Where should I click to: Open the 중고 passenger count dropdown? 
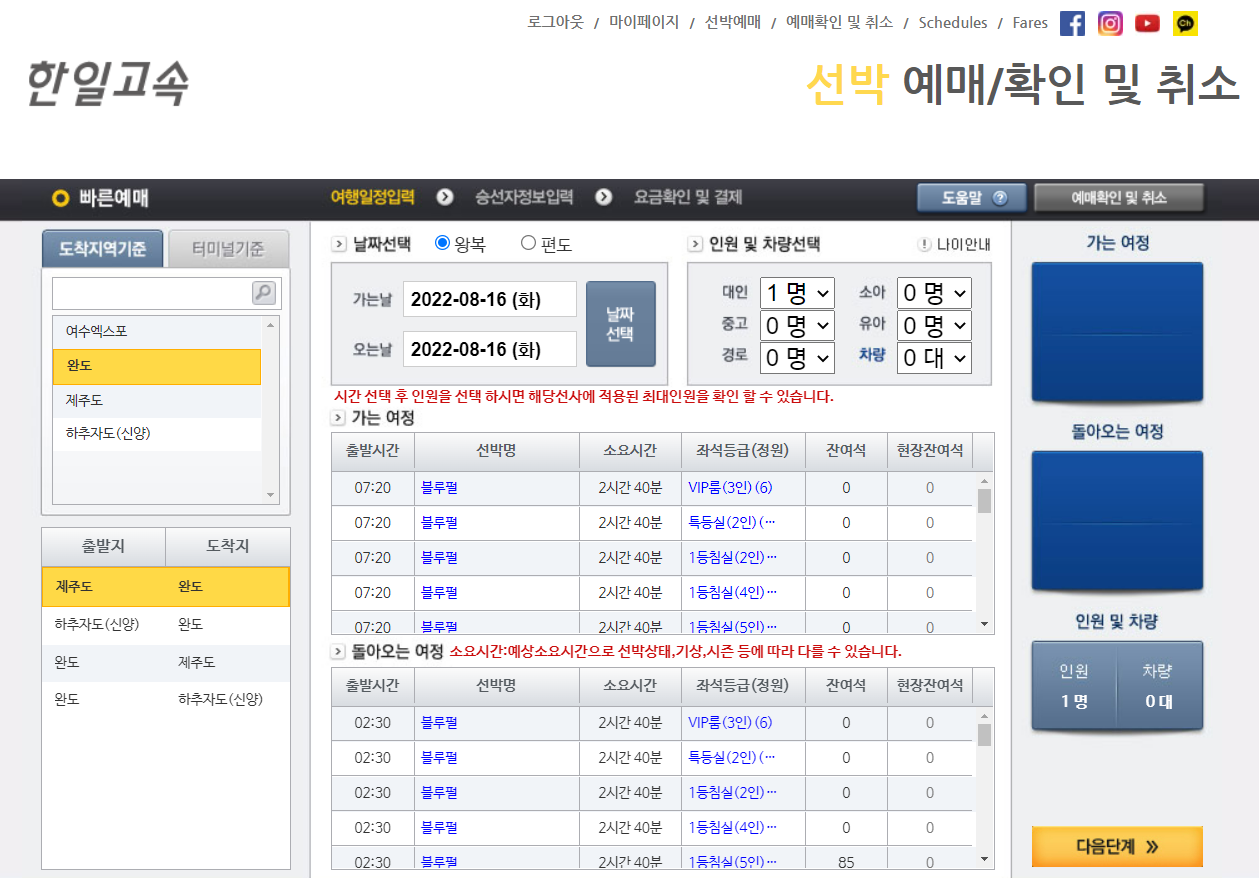coord(797,325)
